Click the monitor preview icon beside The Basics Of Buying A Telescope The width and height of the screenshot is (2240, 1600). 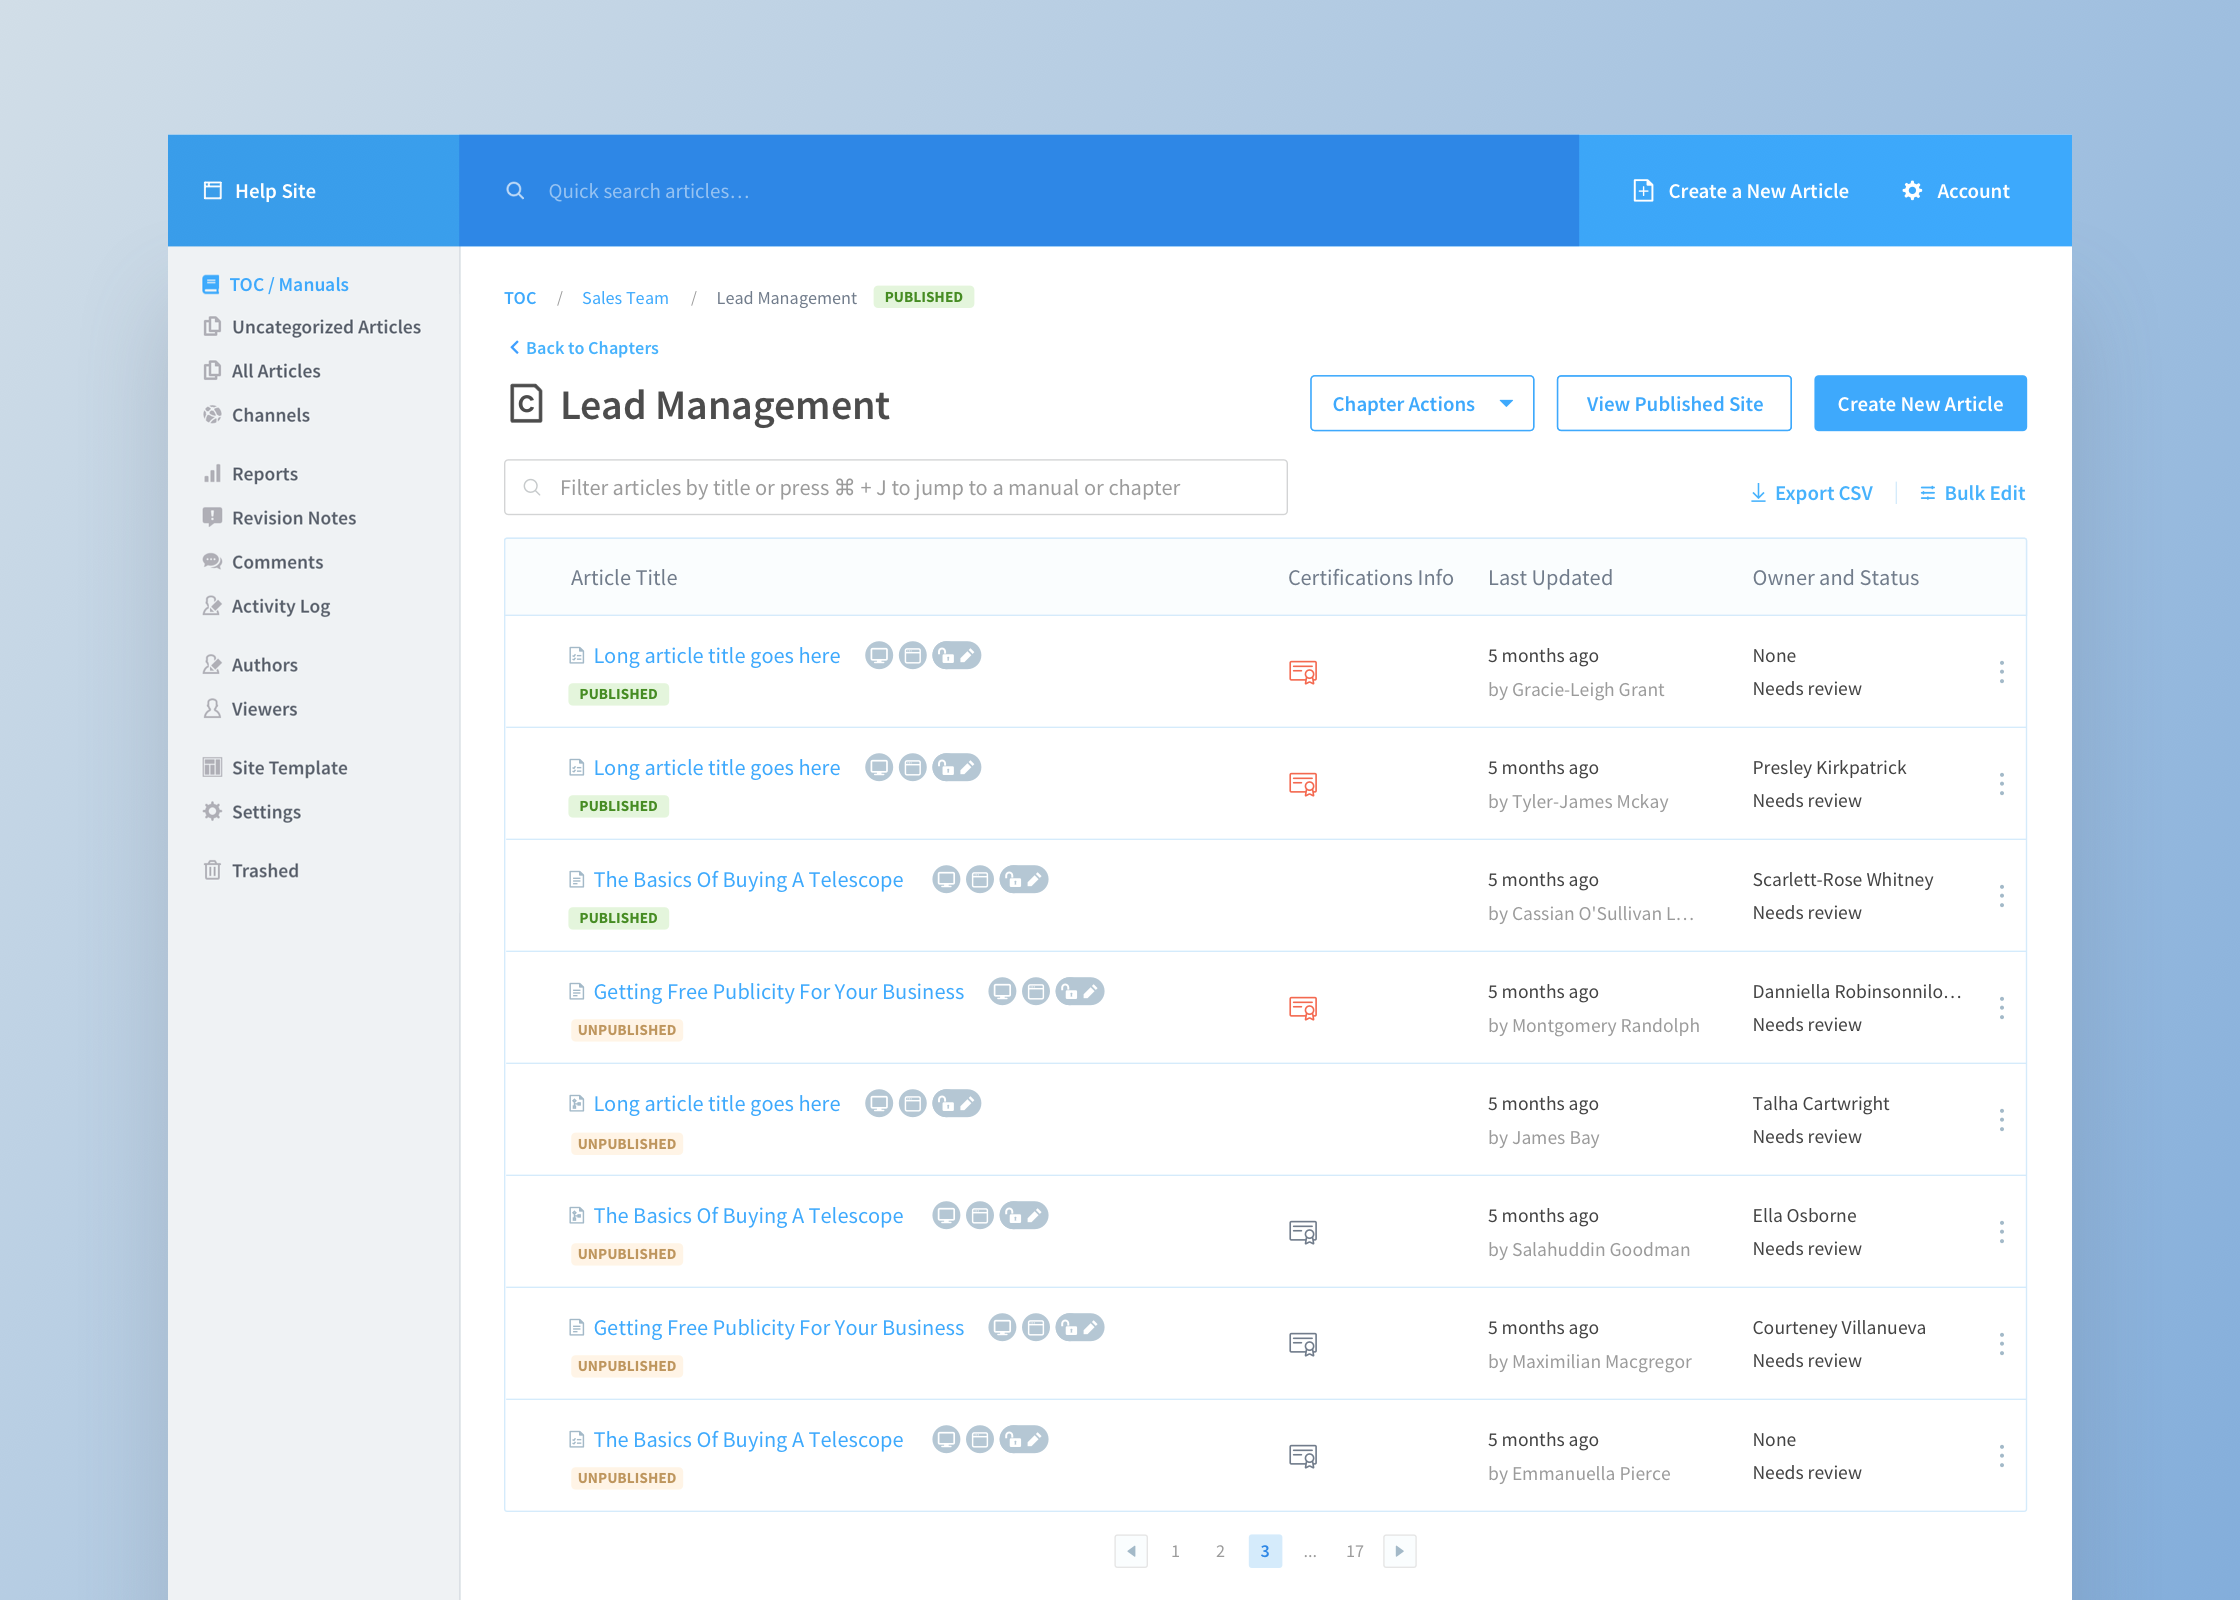coord(946,879)
